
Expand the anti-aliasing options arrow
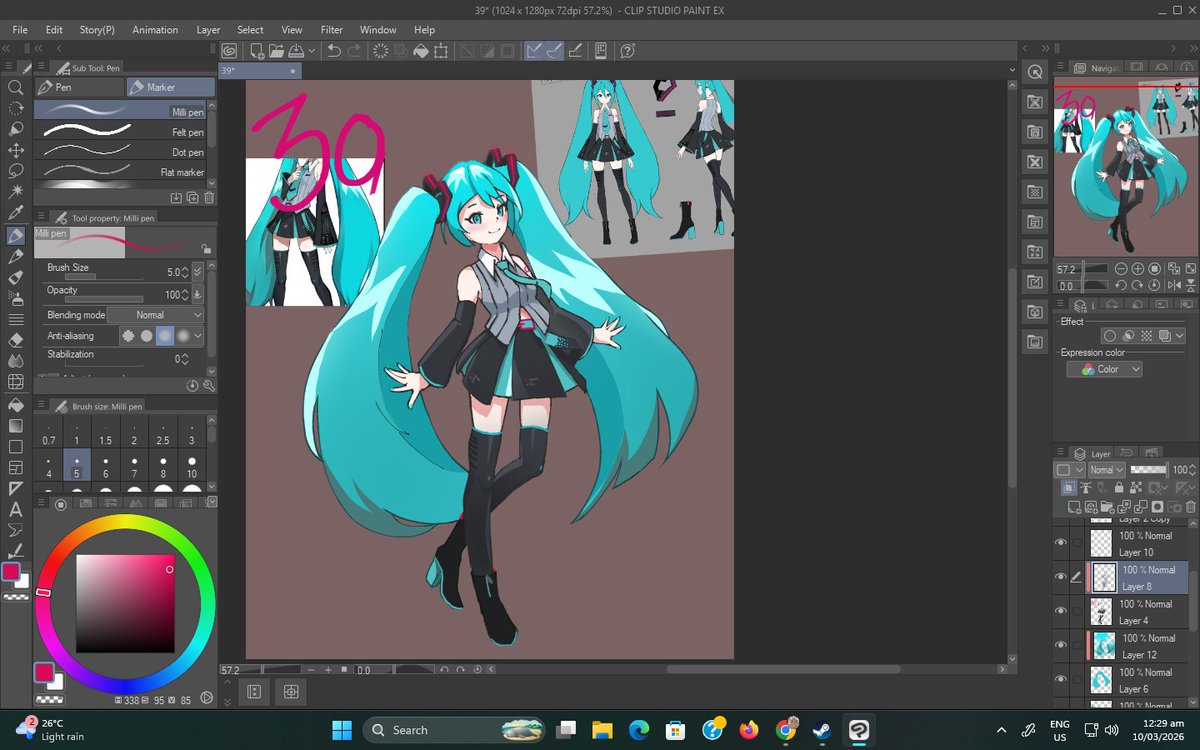pyautogui.click(x=197, y=335)
